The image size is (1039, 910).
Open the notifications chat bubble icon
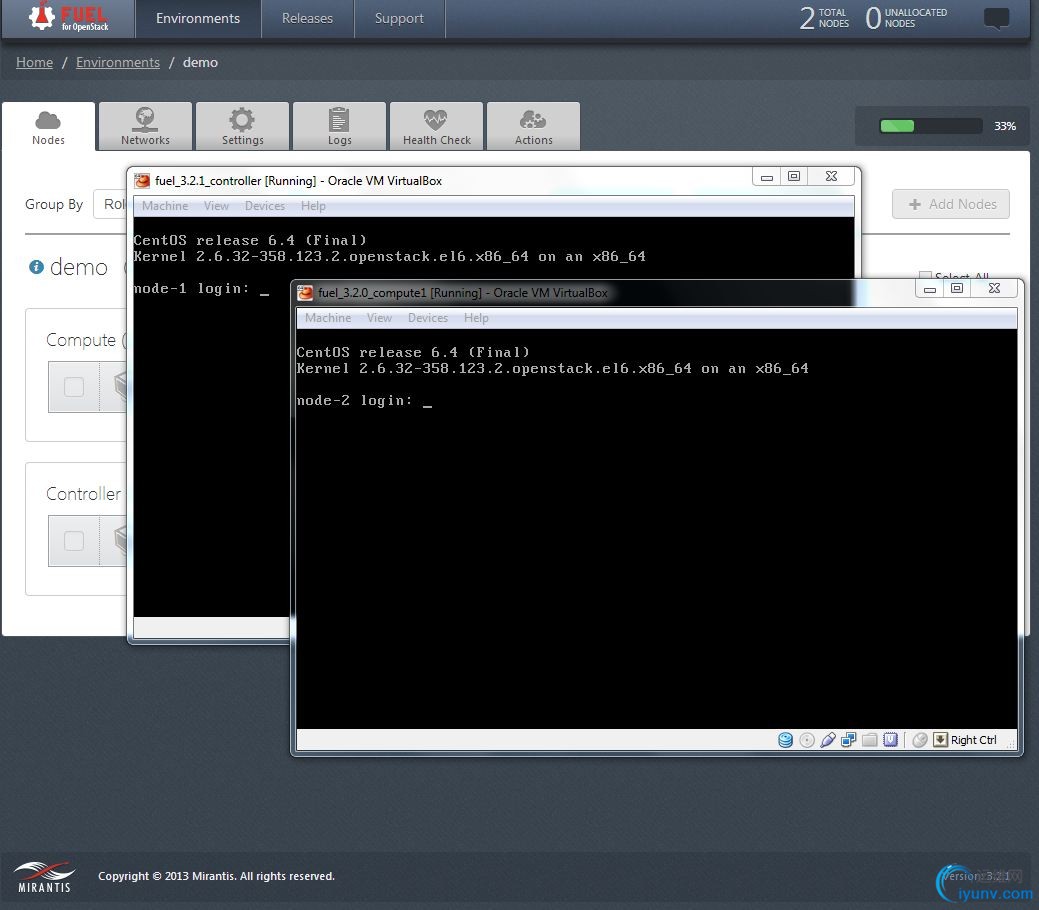[996, 18]
